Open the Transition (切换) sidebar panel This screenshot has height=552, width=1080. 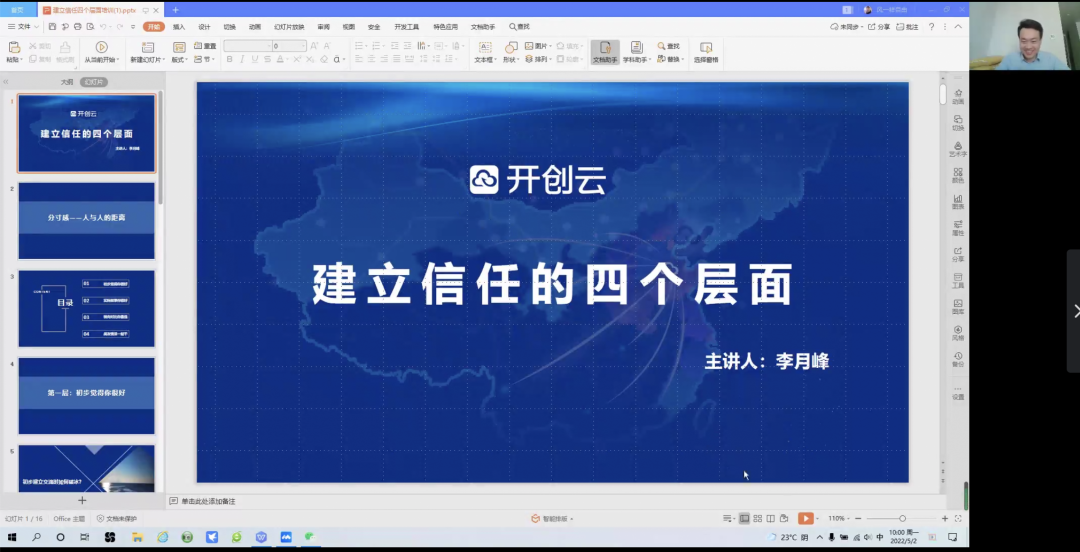[x=957, y=123]
